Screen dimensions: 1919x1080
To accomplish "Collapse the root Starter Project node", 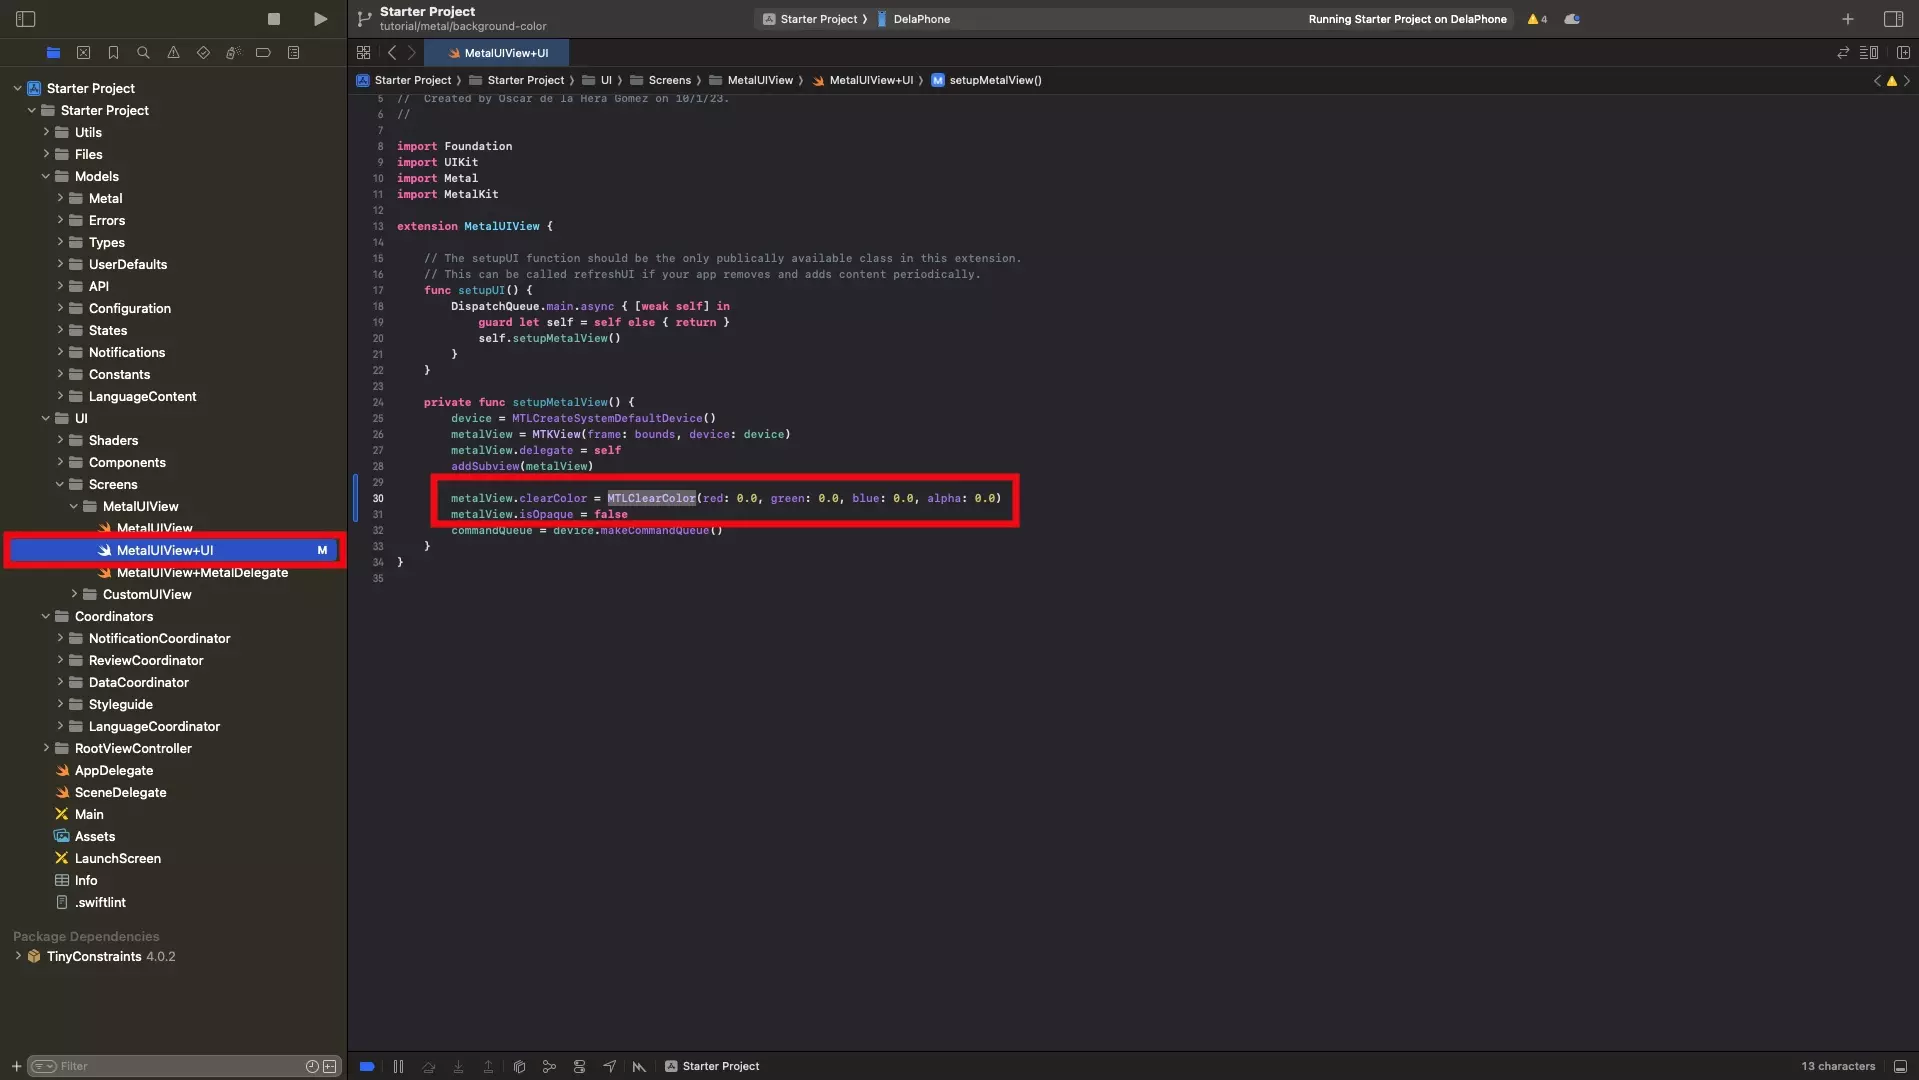I will coord(17,88).
